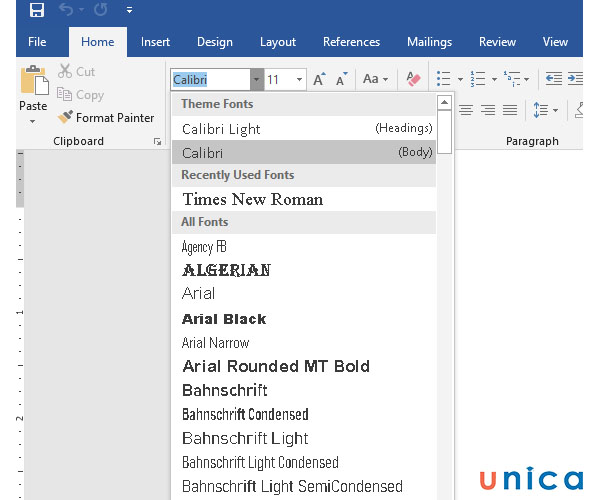This screenshot has width=600, height=500.
Task: Open the font size dropdown
Action: pos(299,80)
